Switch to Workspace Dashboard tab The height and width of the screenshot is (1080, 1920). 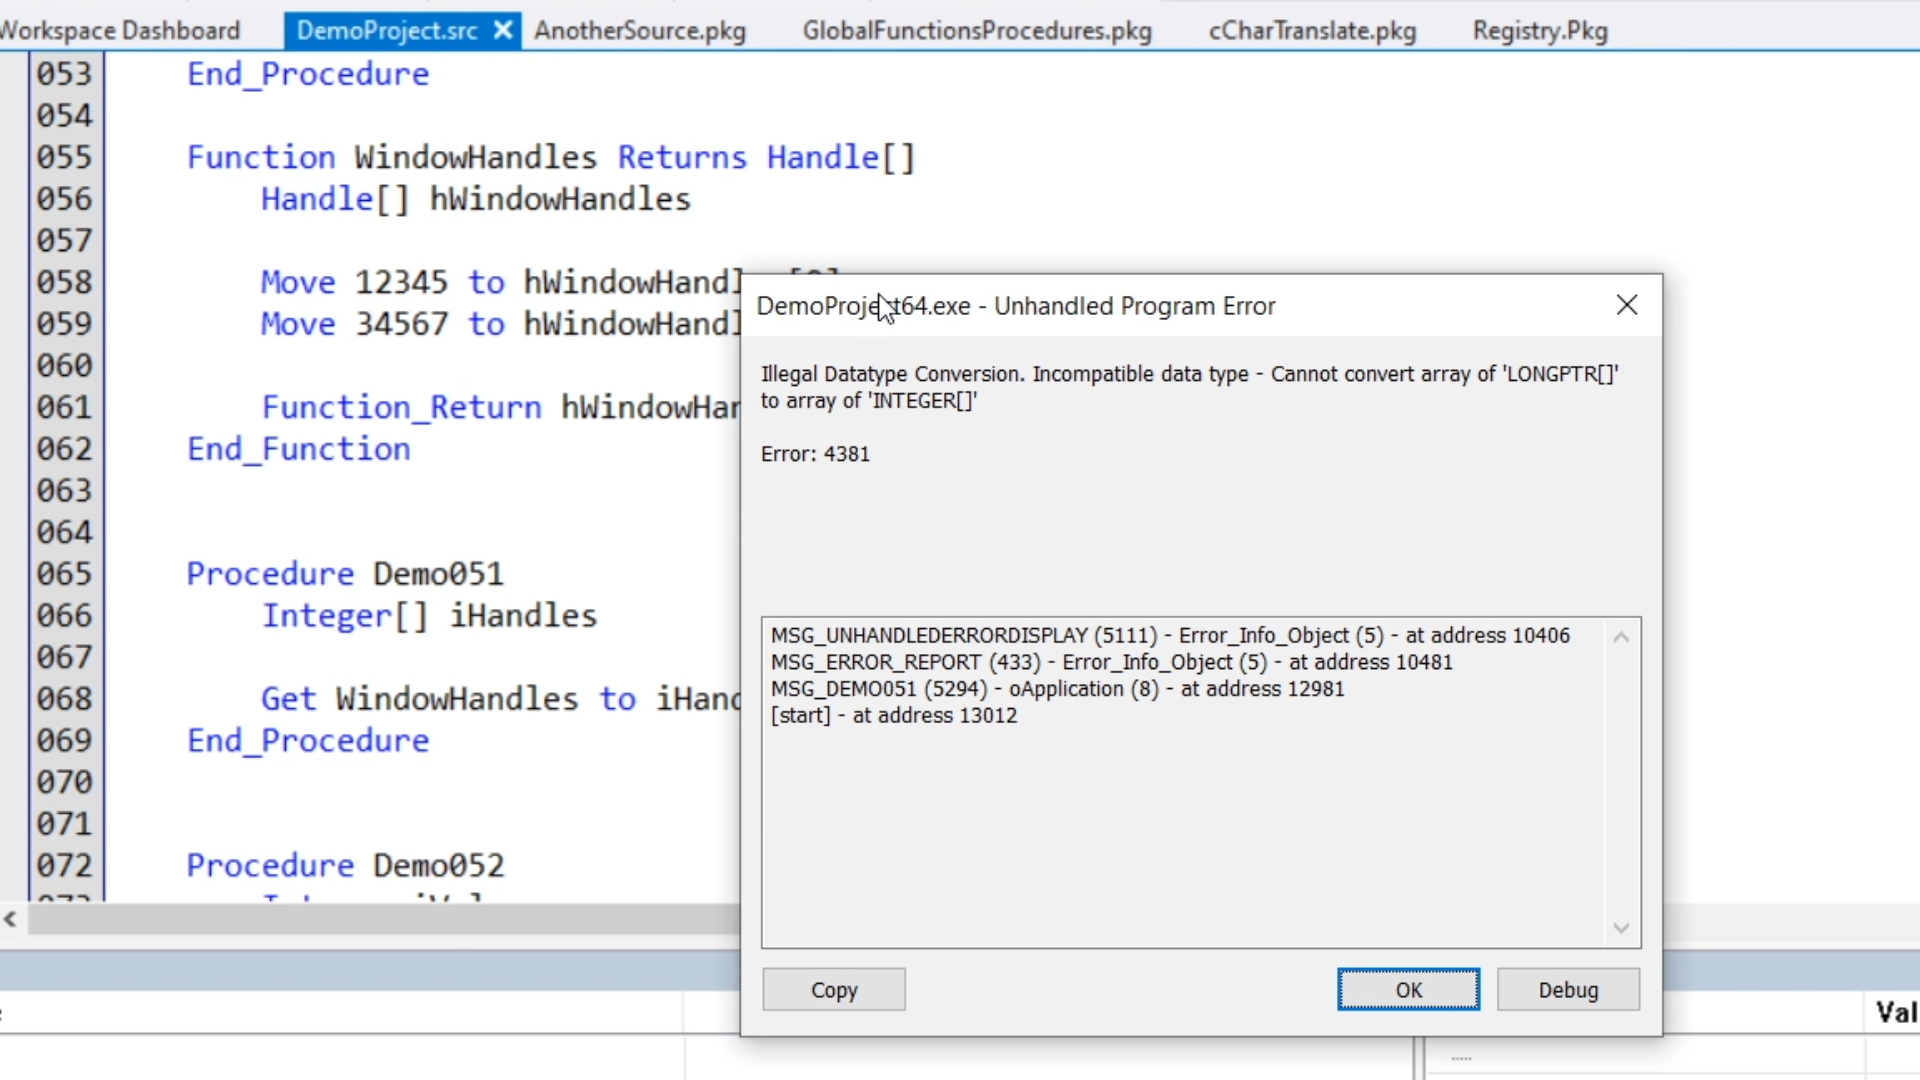tap(120, 31)
